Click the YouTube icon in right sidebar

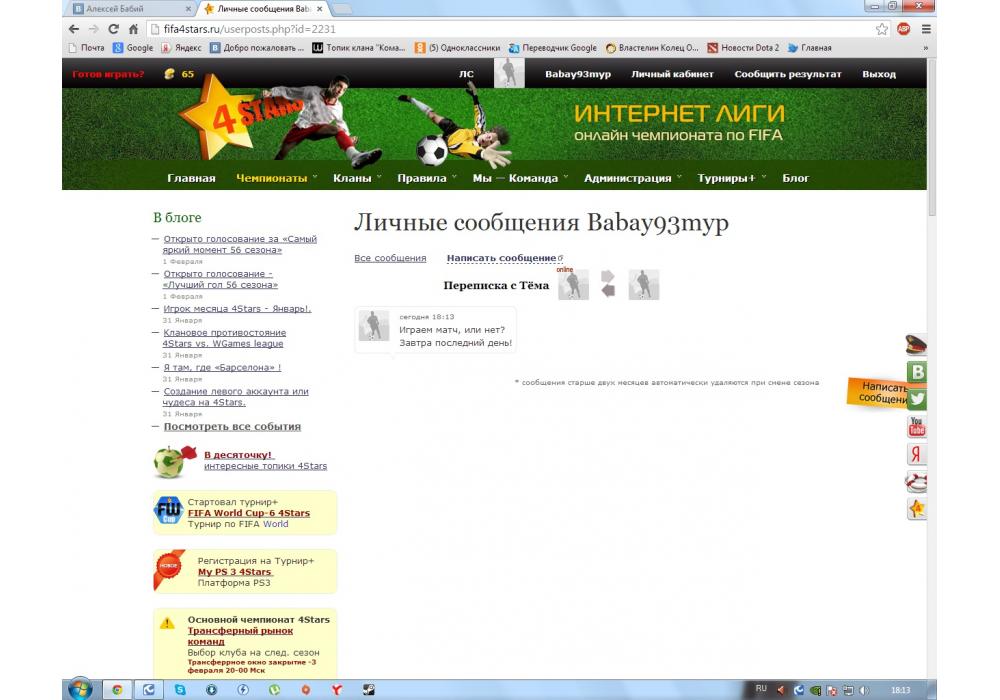pos(916,427)
